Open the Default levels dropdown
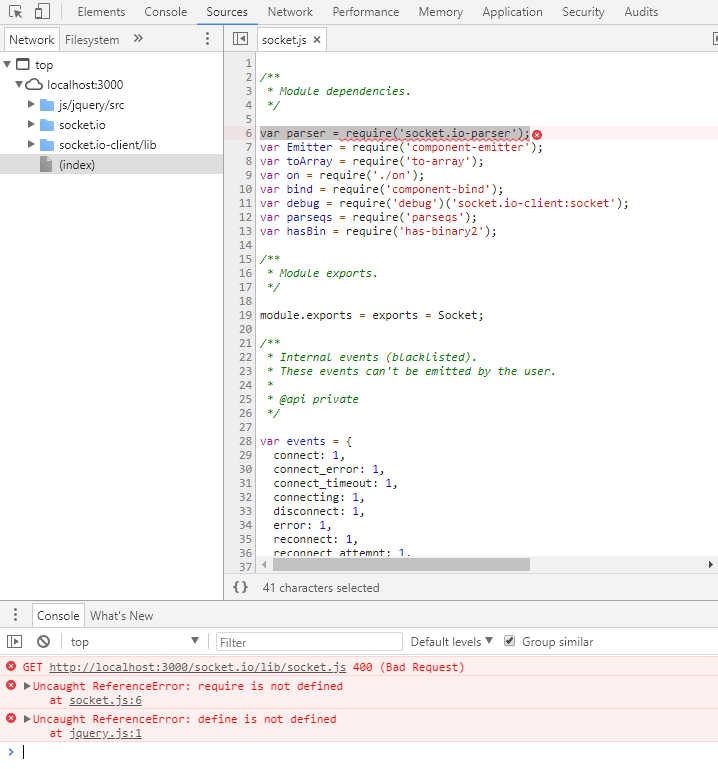718x769 pixels. [451, 641]
